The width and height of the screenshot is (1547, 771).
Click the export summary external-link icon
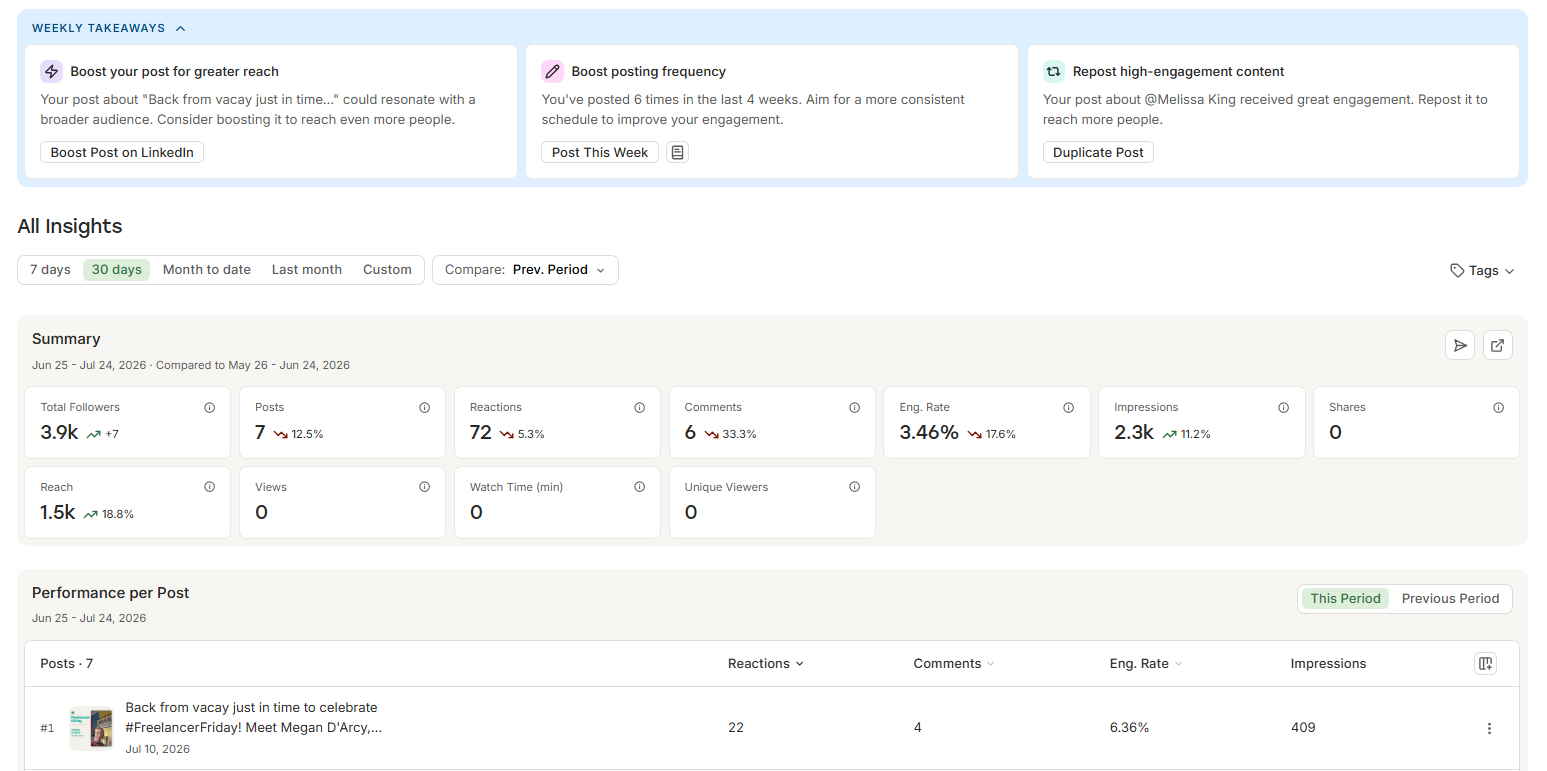[x=1498, y=345]
